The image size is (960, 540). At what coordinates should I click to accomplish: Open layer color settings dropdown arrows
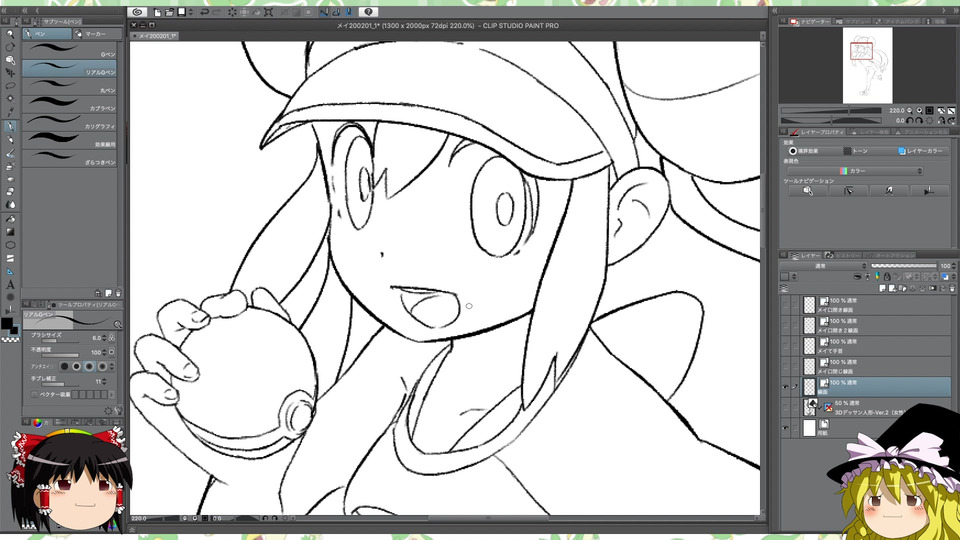(953, 276)
